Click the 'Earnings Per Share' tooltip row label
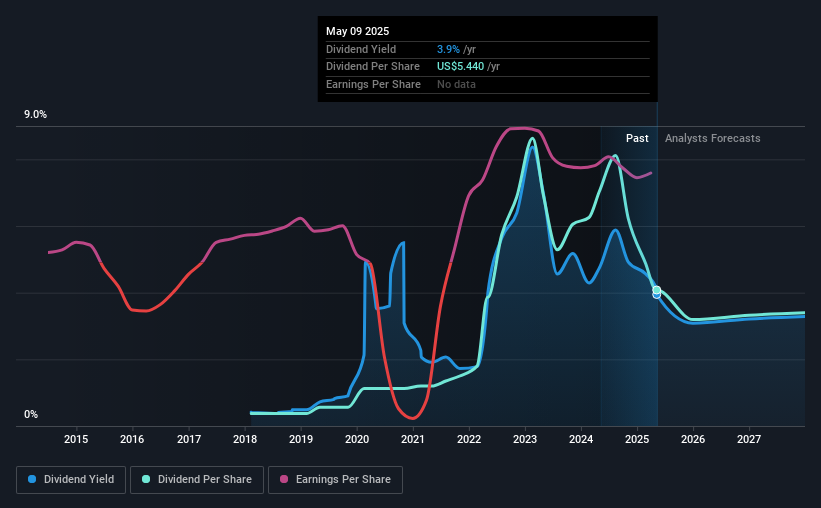Image resolution: width=821 pixels, height=508 pixels. pyautogui.click(x=373, y=84)
